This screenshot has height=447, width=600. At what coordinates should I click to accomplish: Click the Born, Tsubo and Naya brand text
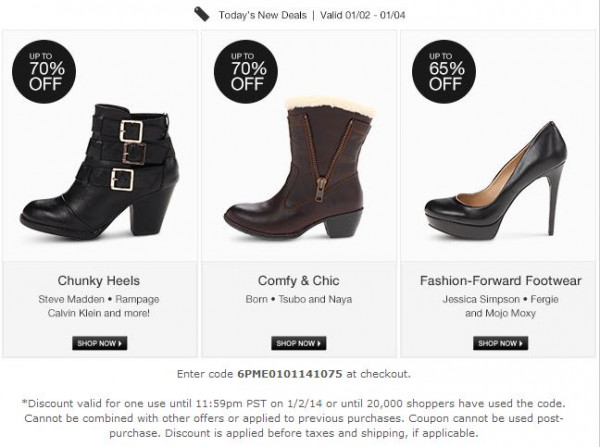[x=300, y=299]
